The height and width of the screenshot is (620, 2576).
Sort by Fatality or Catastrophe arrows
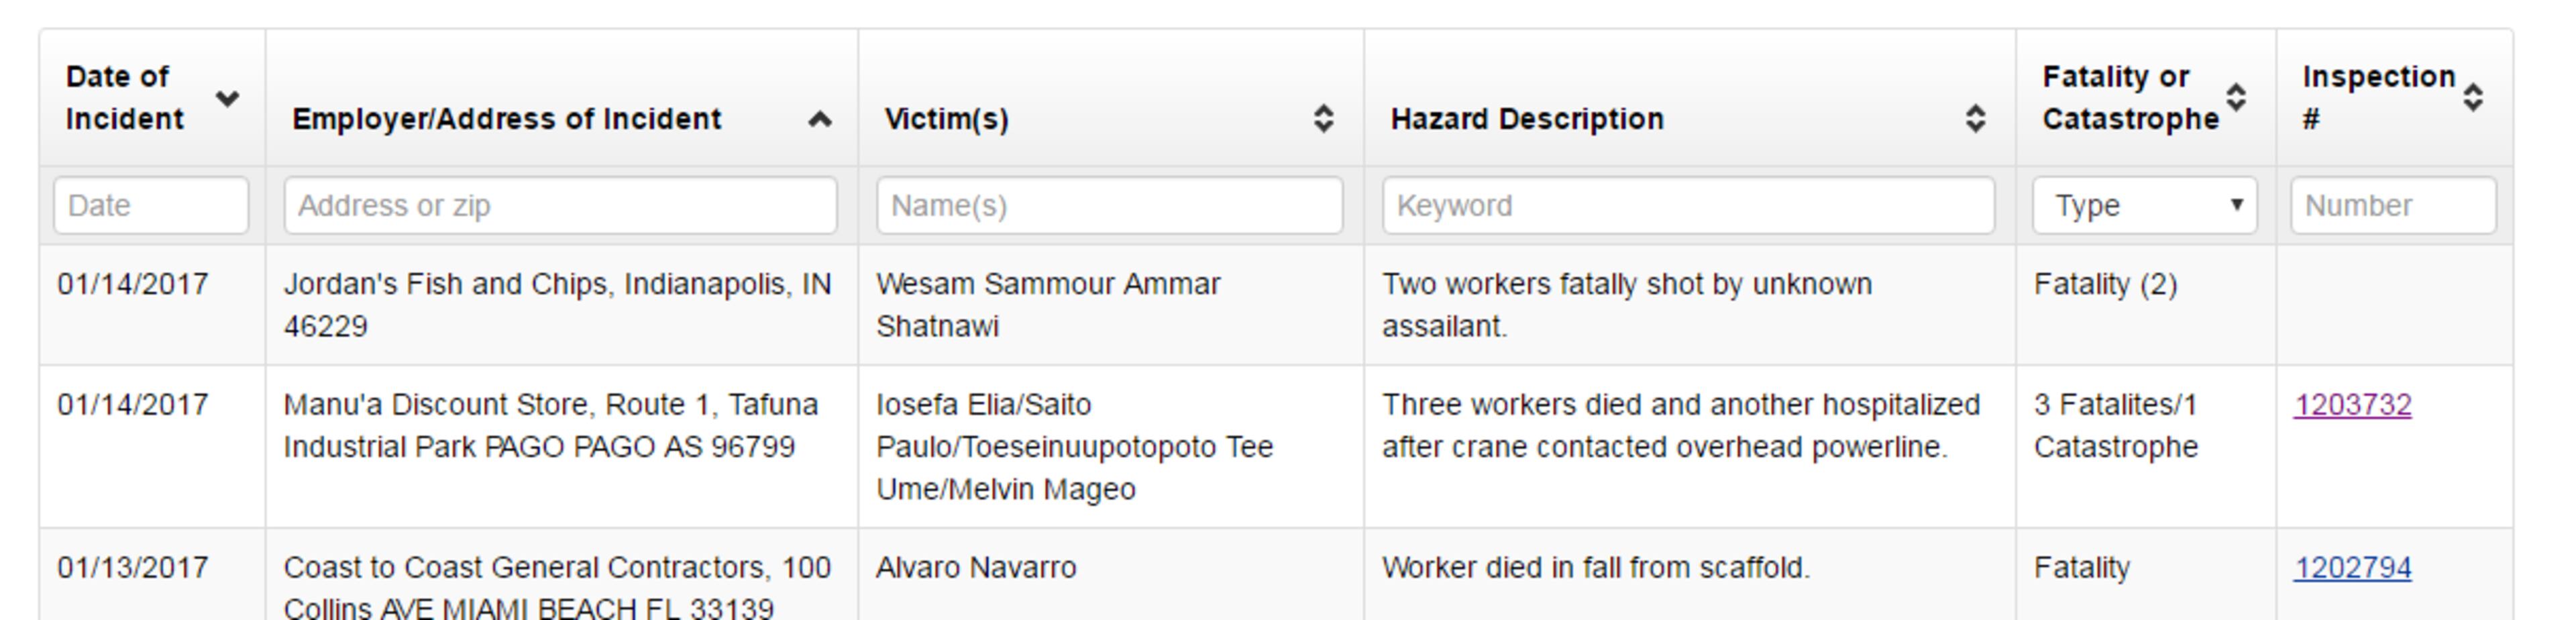[2236, 98]
